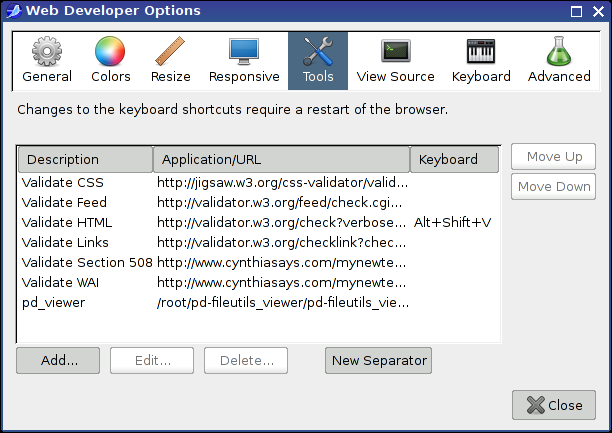612x433 pixels.
Task: Select the Validate CSS row
Action: [258, 182]
